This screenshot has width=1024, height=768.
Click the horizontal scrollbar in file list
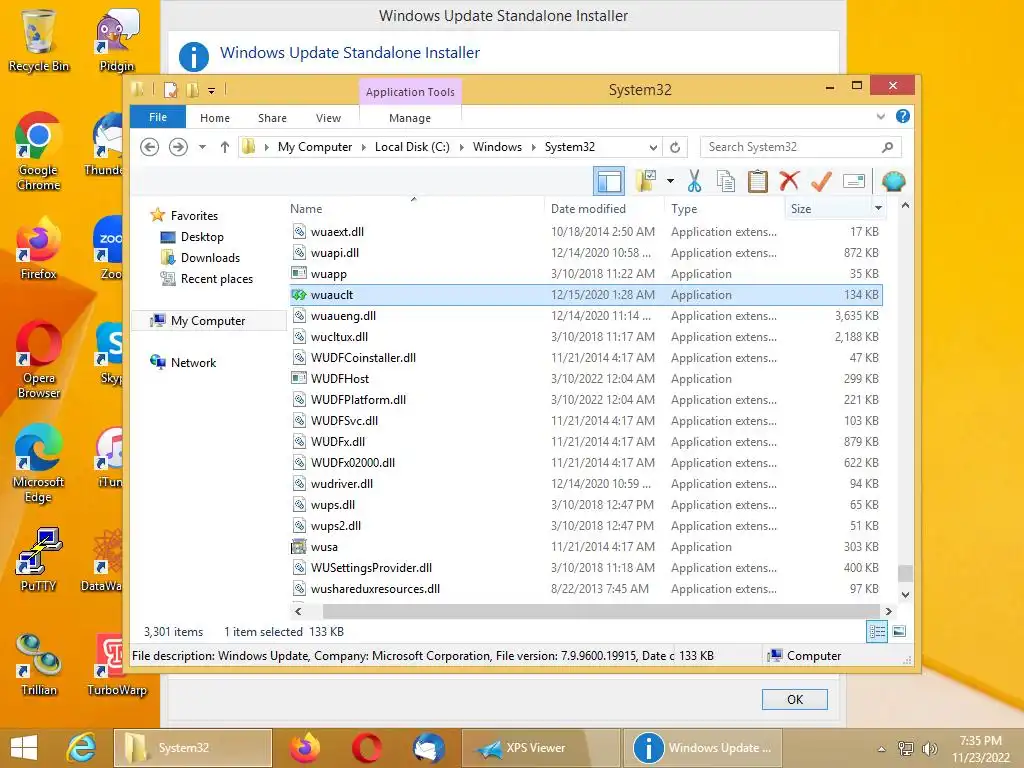point(601,611)
